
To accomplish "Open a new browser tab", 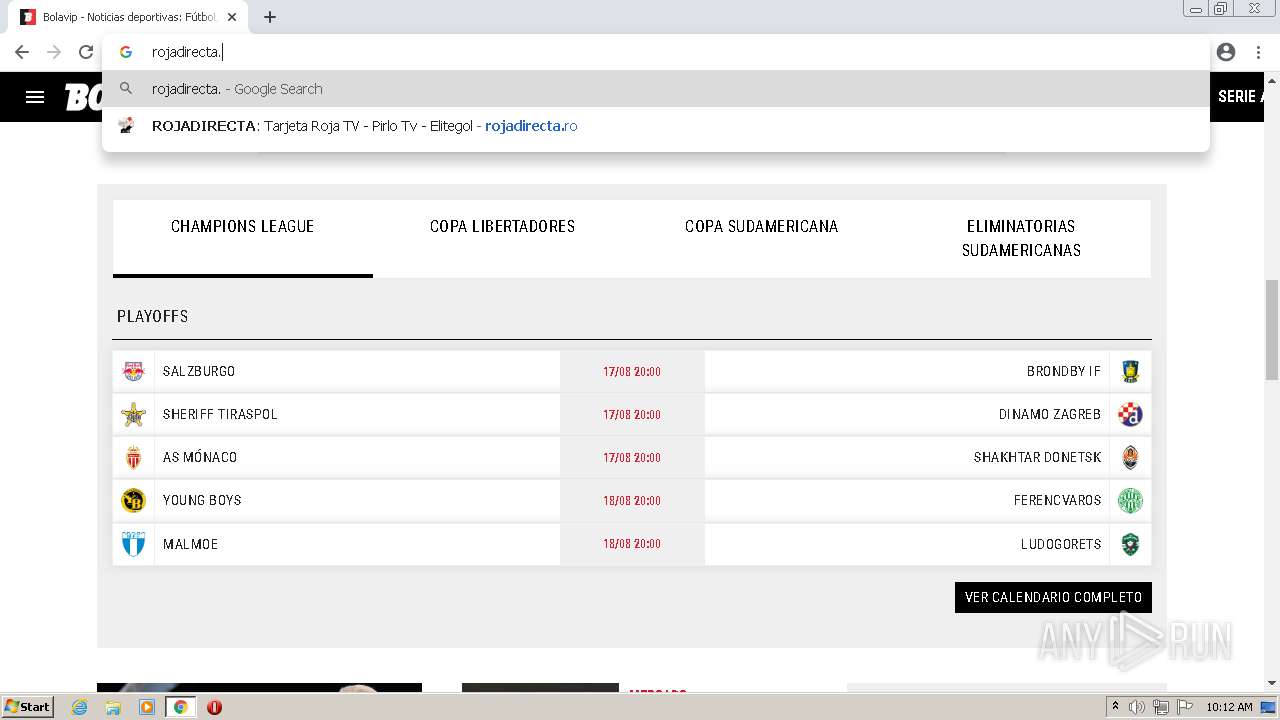I will (x=270, y=17).
